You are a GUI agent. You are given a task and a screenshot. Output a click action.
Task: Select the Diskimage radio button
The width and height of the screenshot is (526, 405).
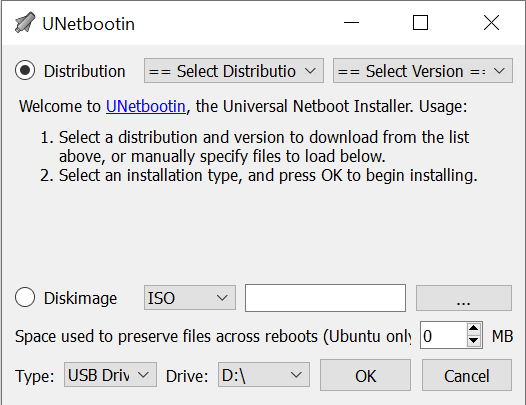pyautogui.click(x=25, y=297)
